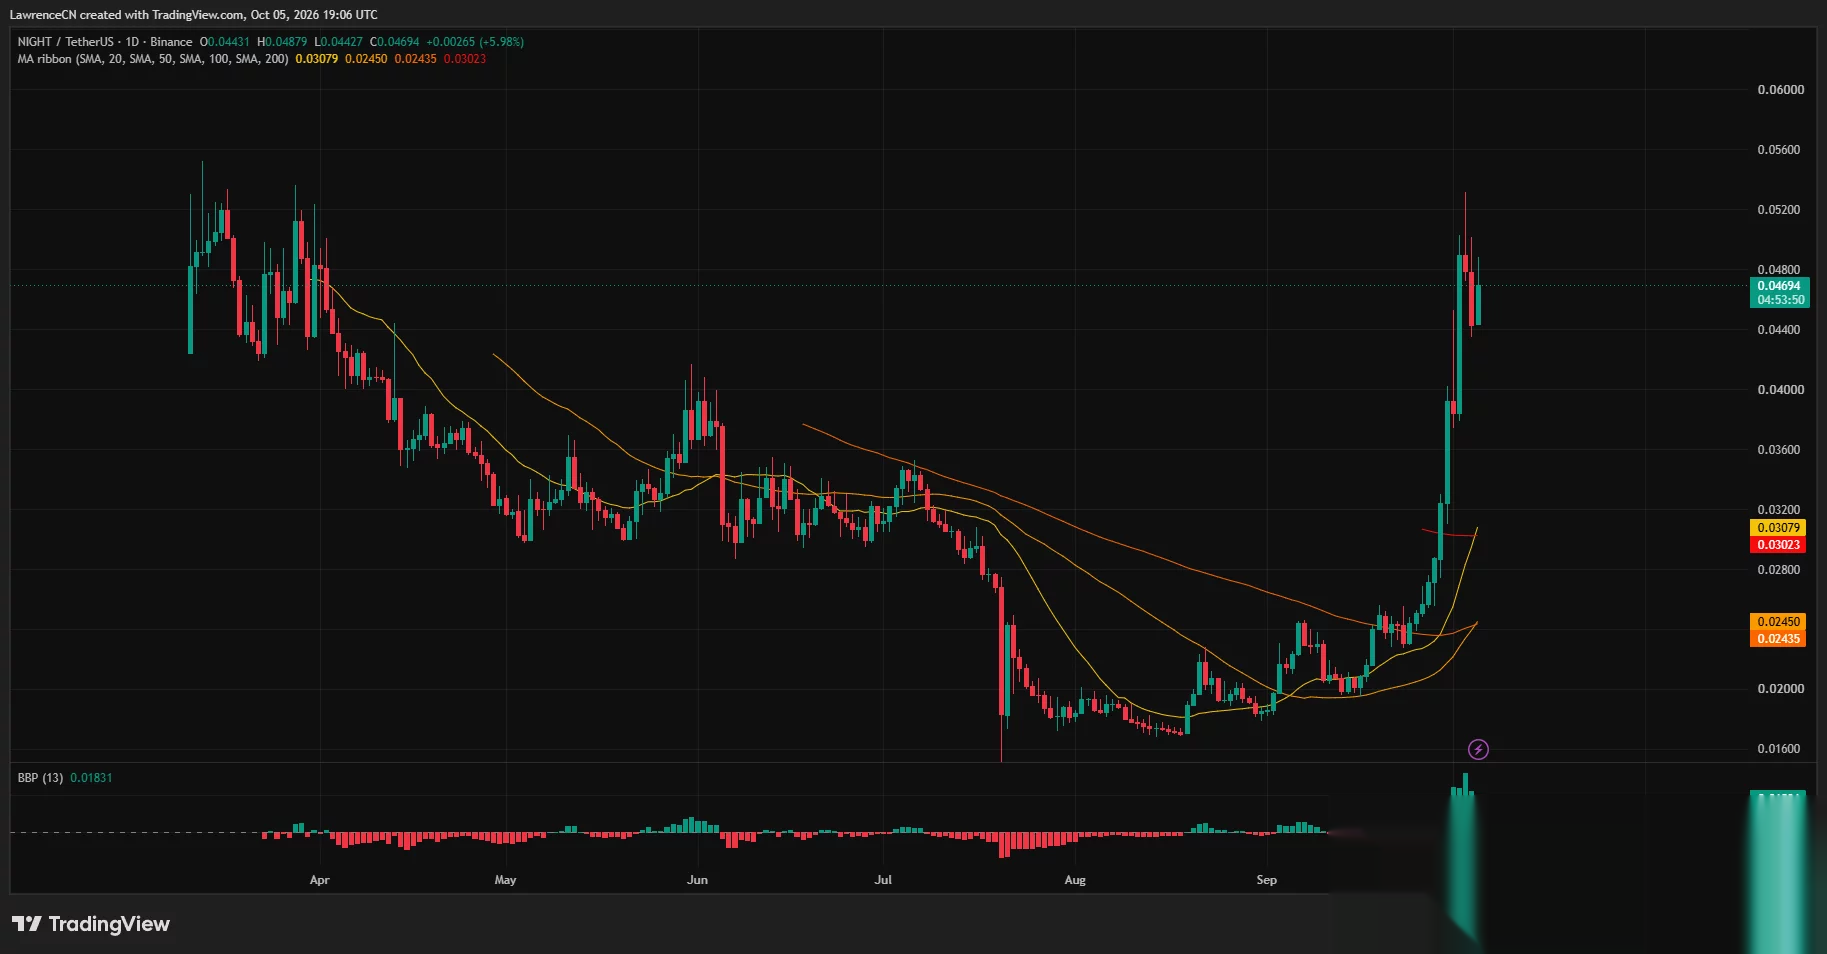Click the TradingView logo at bottom left

91,924
